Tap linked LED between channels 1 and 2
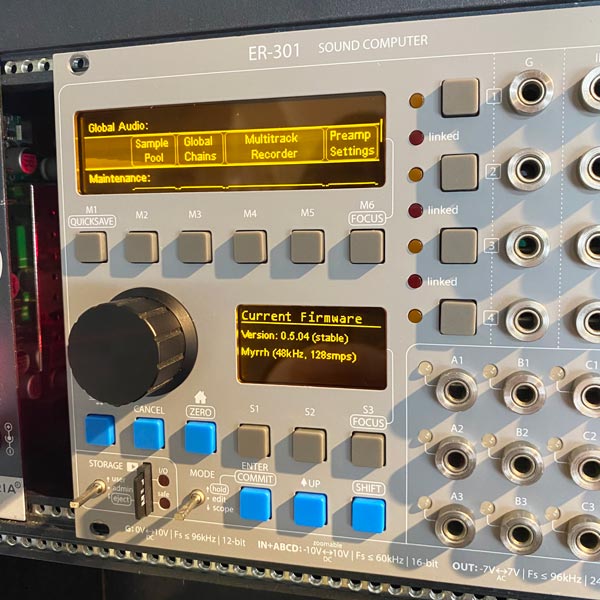 coord(416,137)
